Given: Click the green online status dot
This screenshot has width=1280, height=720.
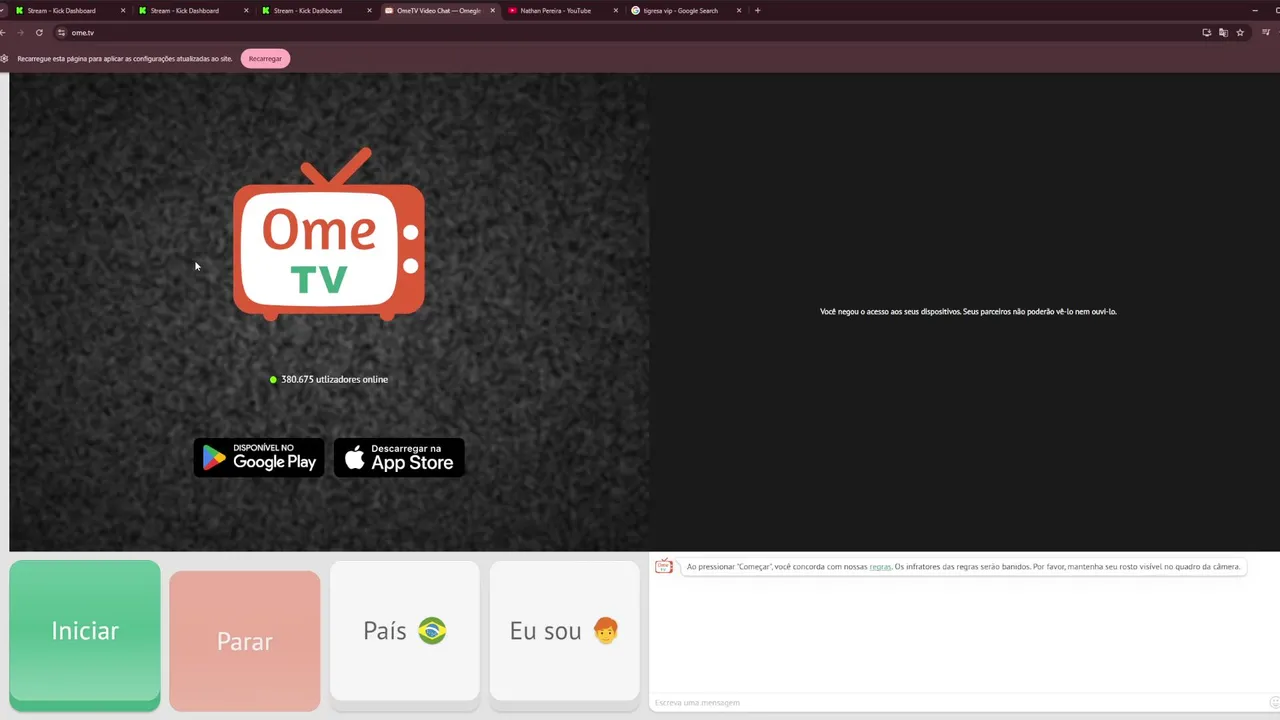Looking at the screenshot, I should click(x=273, y=380).
